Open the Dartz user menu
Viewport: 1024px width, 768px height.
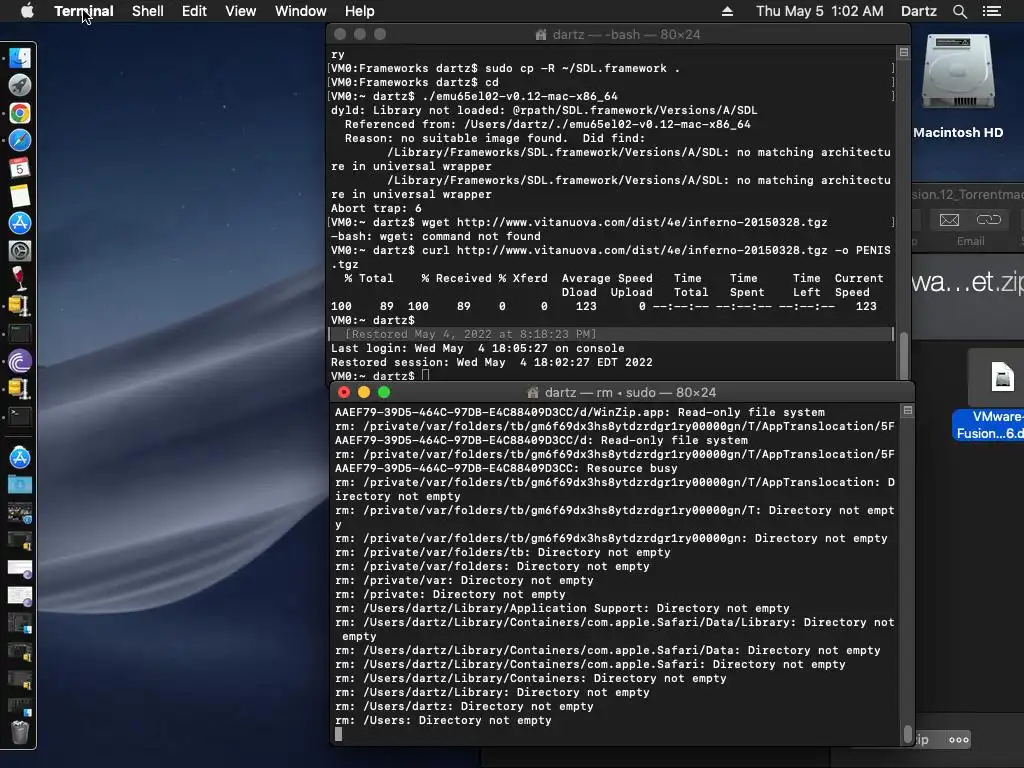(x=918, y=11)
